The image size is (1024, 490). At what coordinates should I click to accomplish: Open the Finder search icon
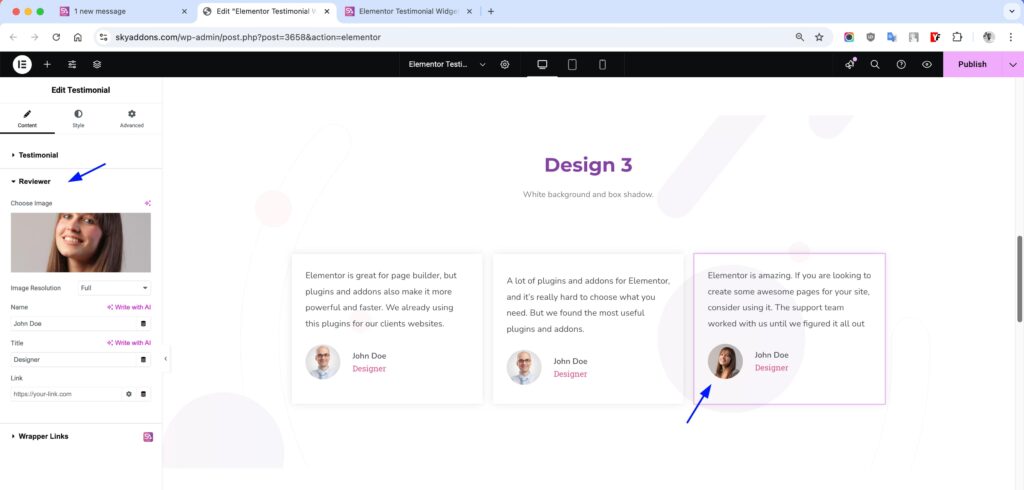coord(875,64)
